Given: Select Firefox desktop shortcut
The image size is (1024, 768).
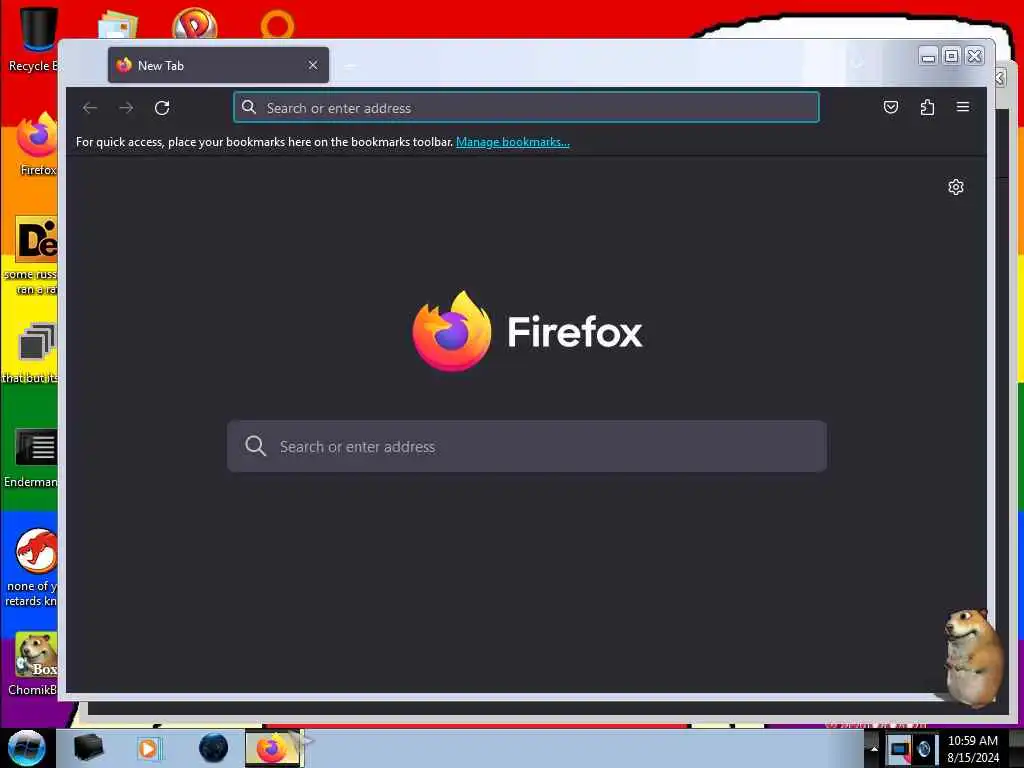Looking at the screenshot, I should point(37,144).
